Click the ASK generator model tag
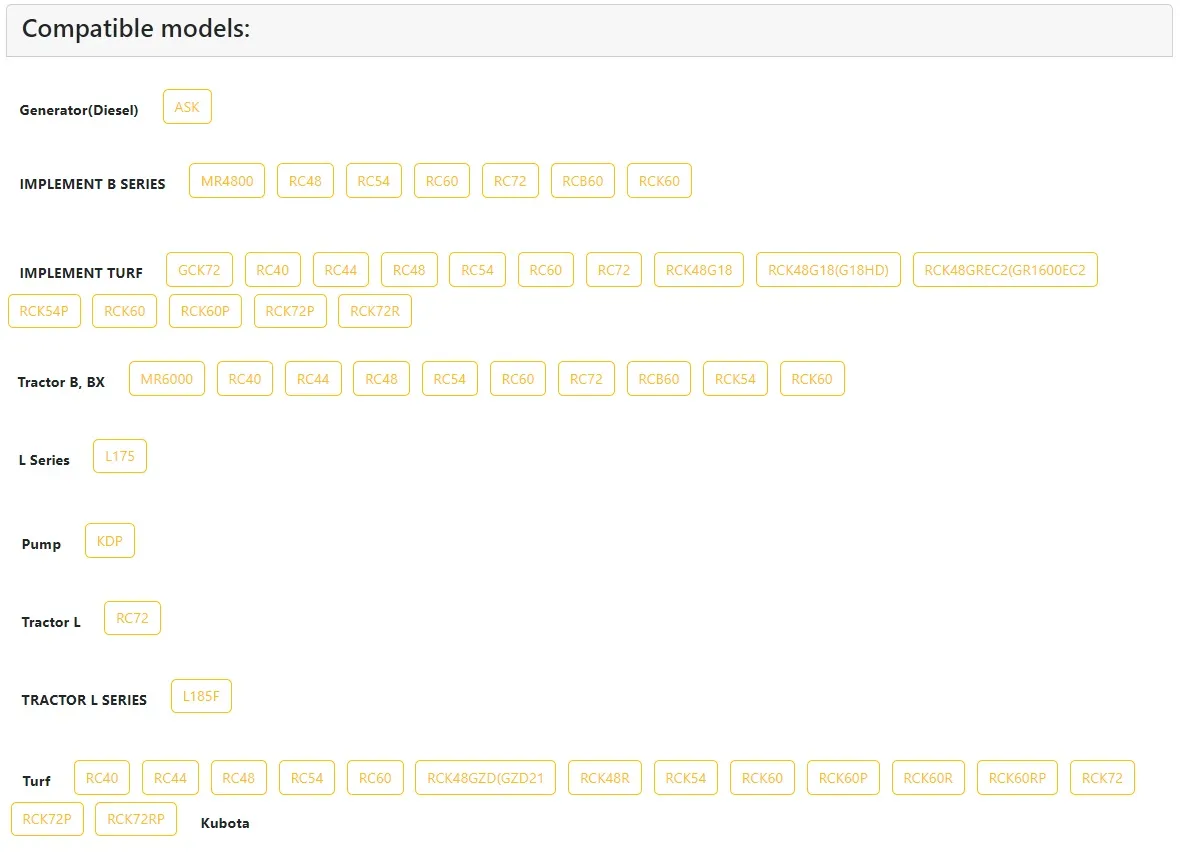The width and height of the screenshot is (1180, 864). pos(187,107)
